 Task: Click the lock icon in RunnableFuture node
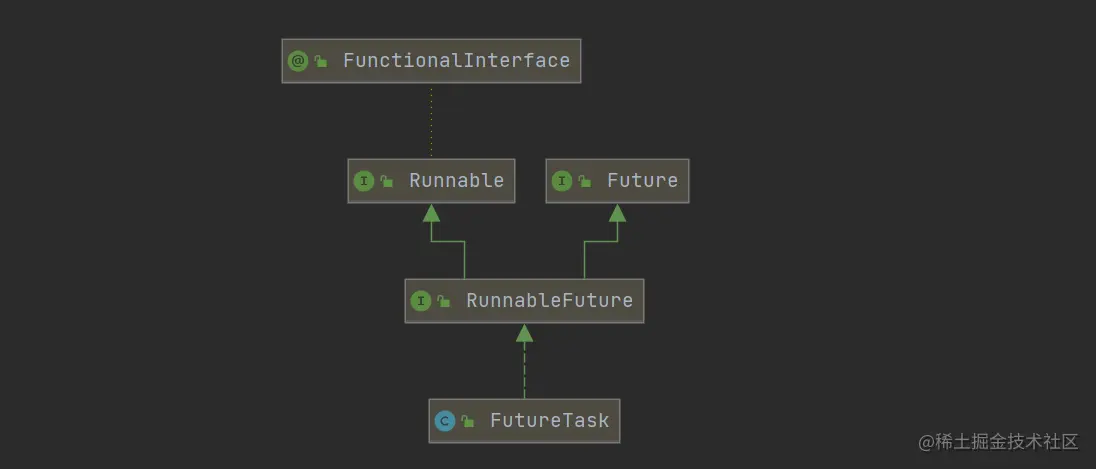pos(444,301)
